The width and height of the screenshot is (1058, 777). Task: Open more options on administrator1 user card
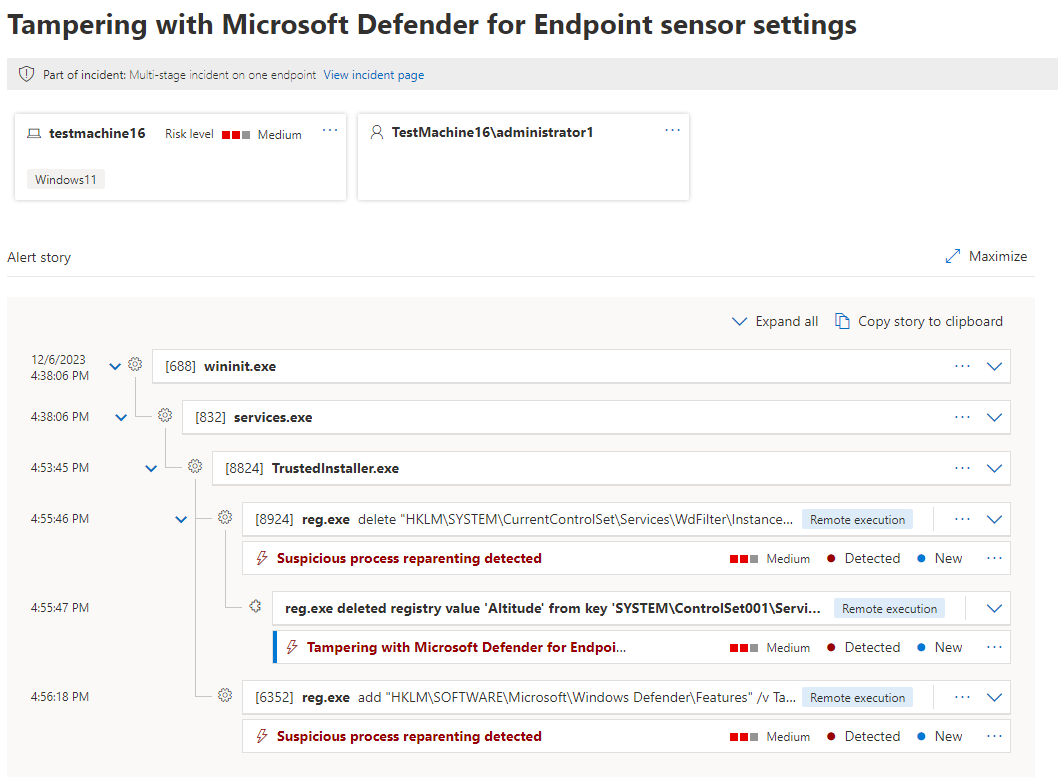click(673, 130)
